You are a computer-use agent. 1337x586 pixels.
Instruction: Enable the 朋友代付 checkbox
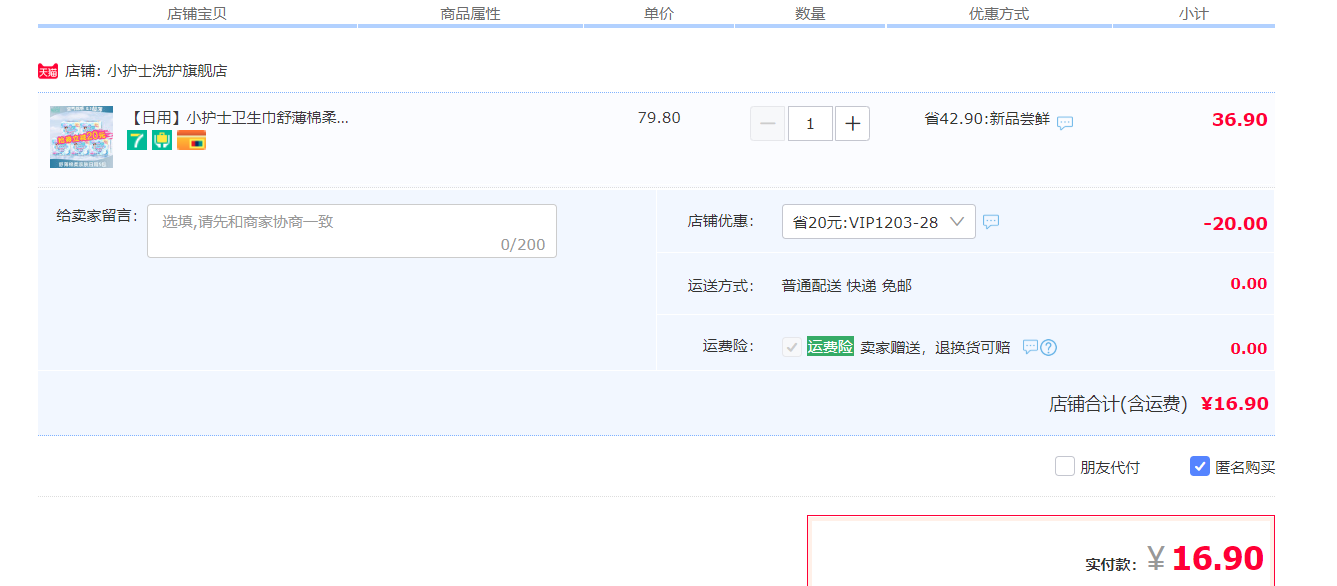[x=1065, y=466]
